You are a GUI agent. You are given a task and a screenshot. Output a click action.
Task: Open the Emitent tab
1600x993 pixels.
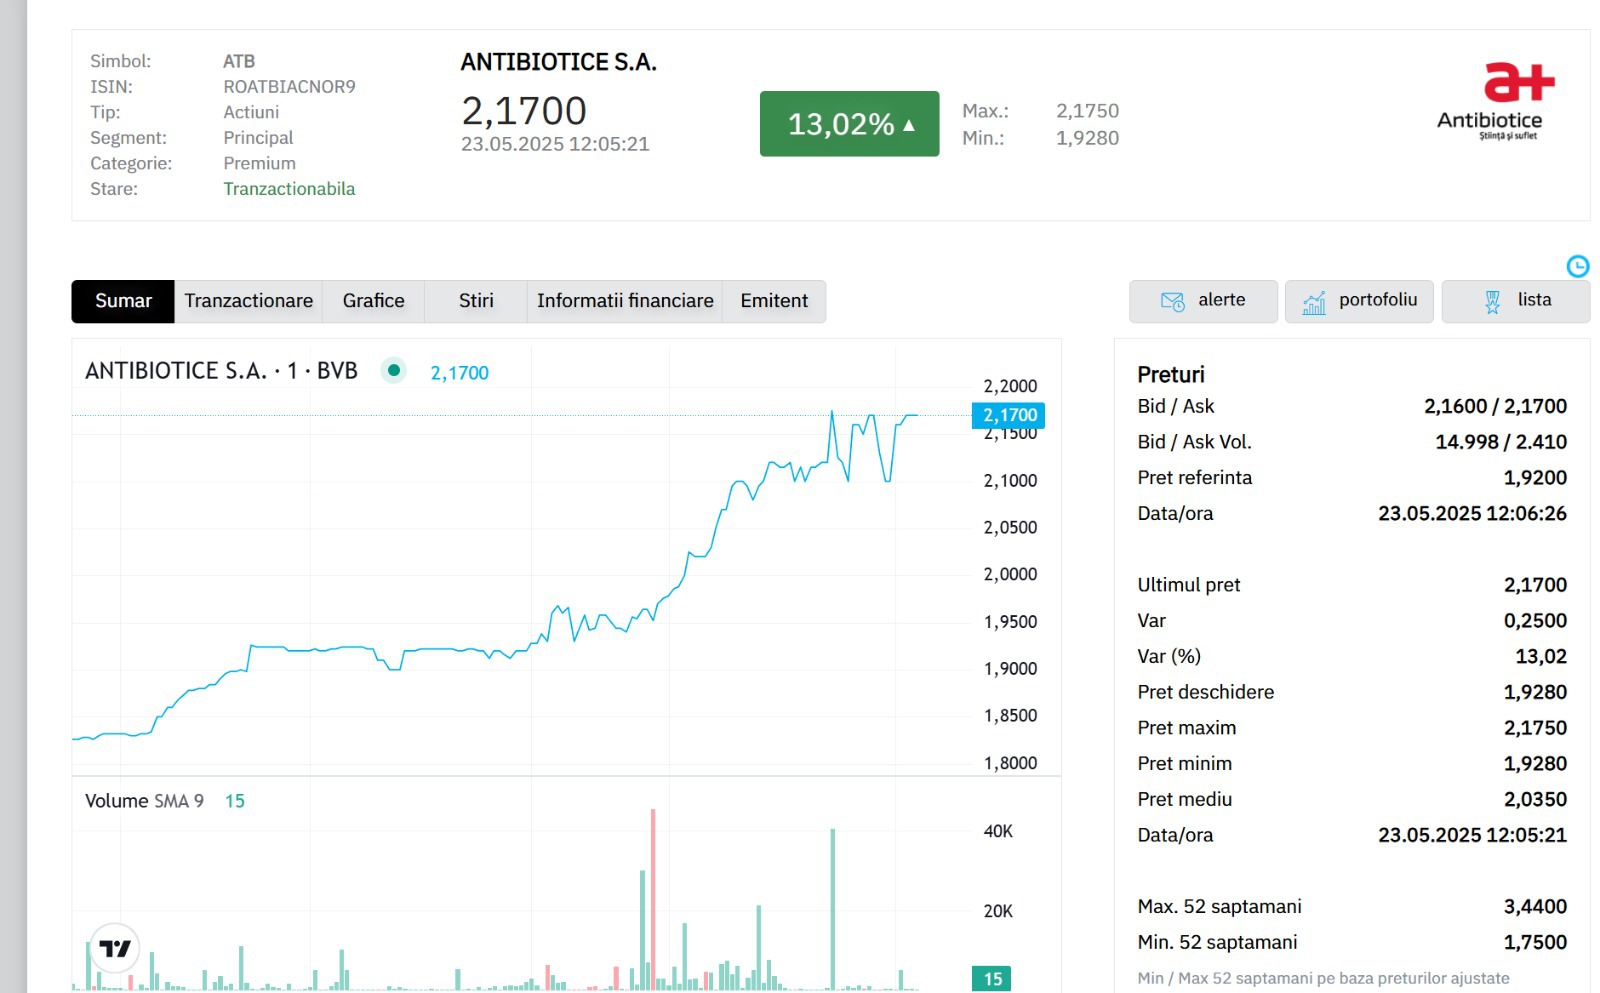point(774,301)
